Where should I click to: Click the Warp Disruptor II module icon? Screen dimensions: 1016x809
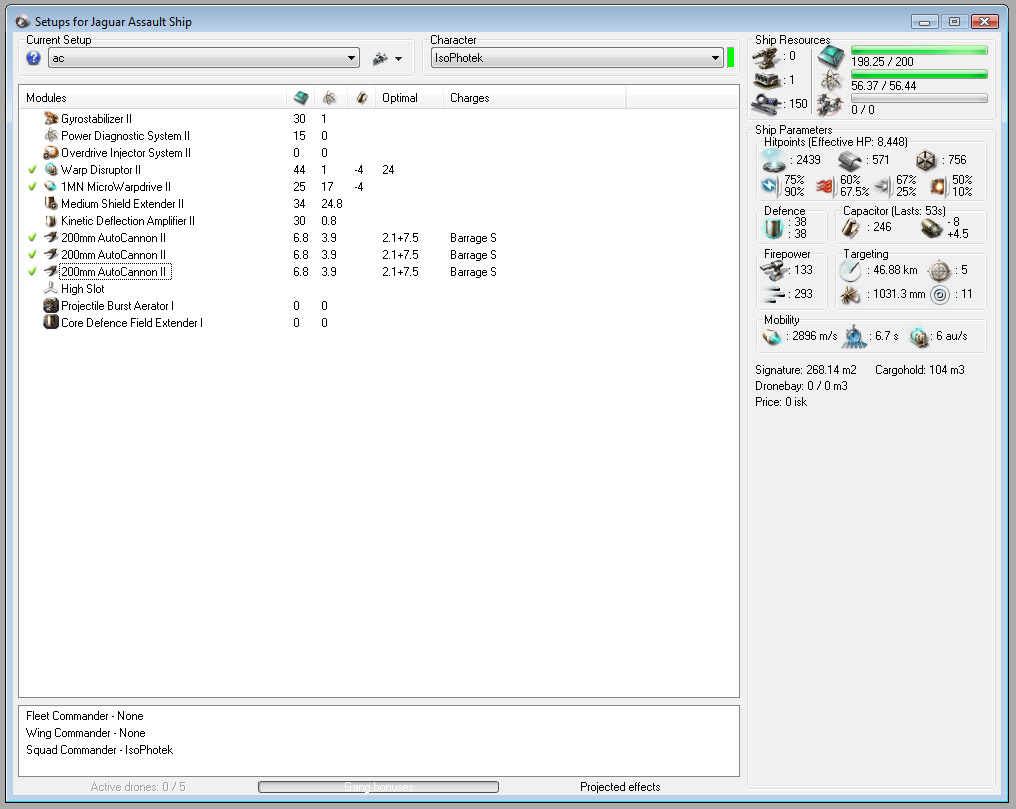pyautogui.click(x=51, y=170)
